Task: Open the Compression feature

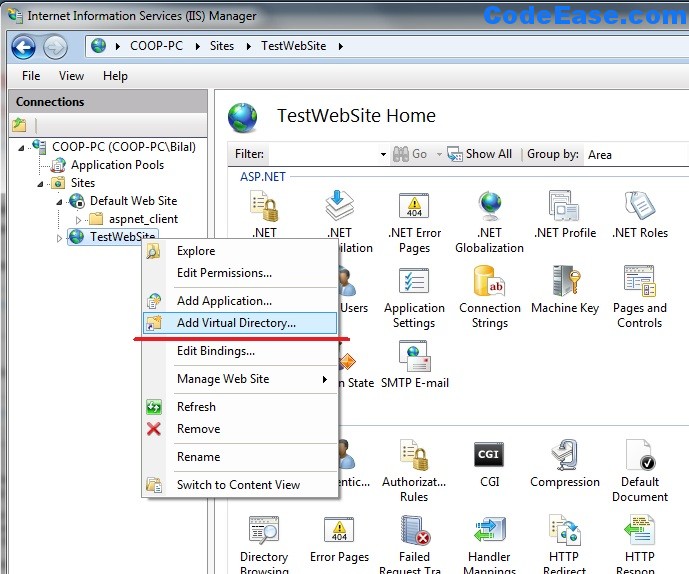Action: click(x=565, y=464)
